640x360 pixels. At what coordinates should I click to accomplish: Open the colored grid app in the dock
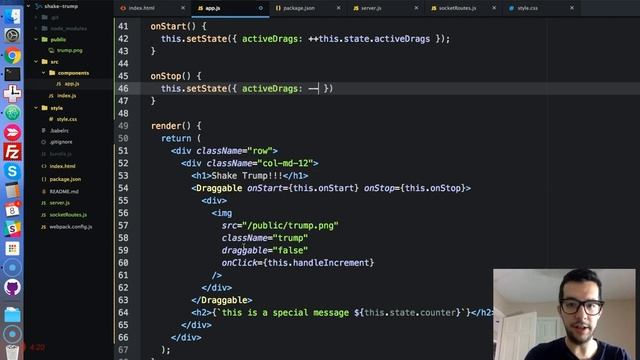tap(12, 249)
